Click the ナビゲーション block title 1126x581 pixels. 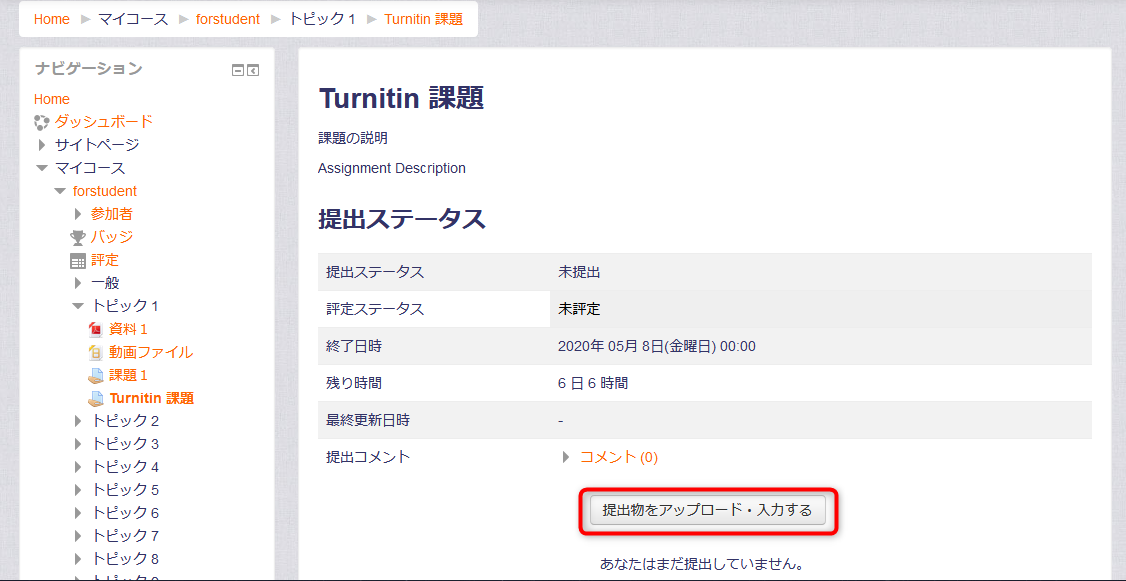pos(88,69)
